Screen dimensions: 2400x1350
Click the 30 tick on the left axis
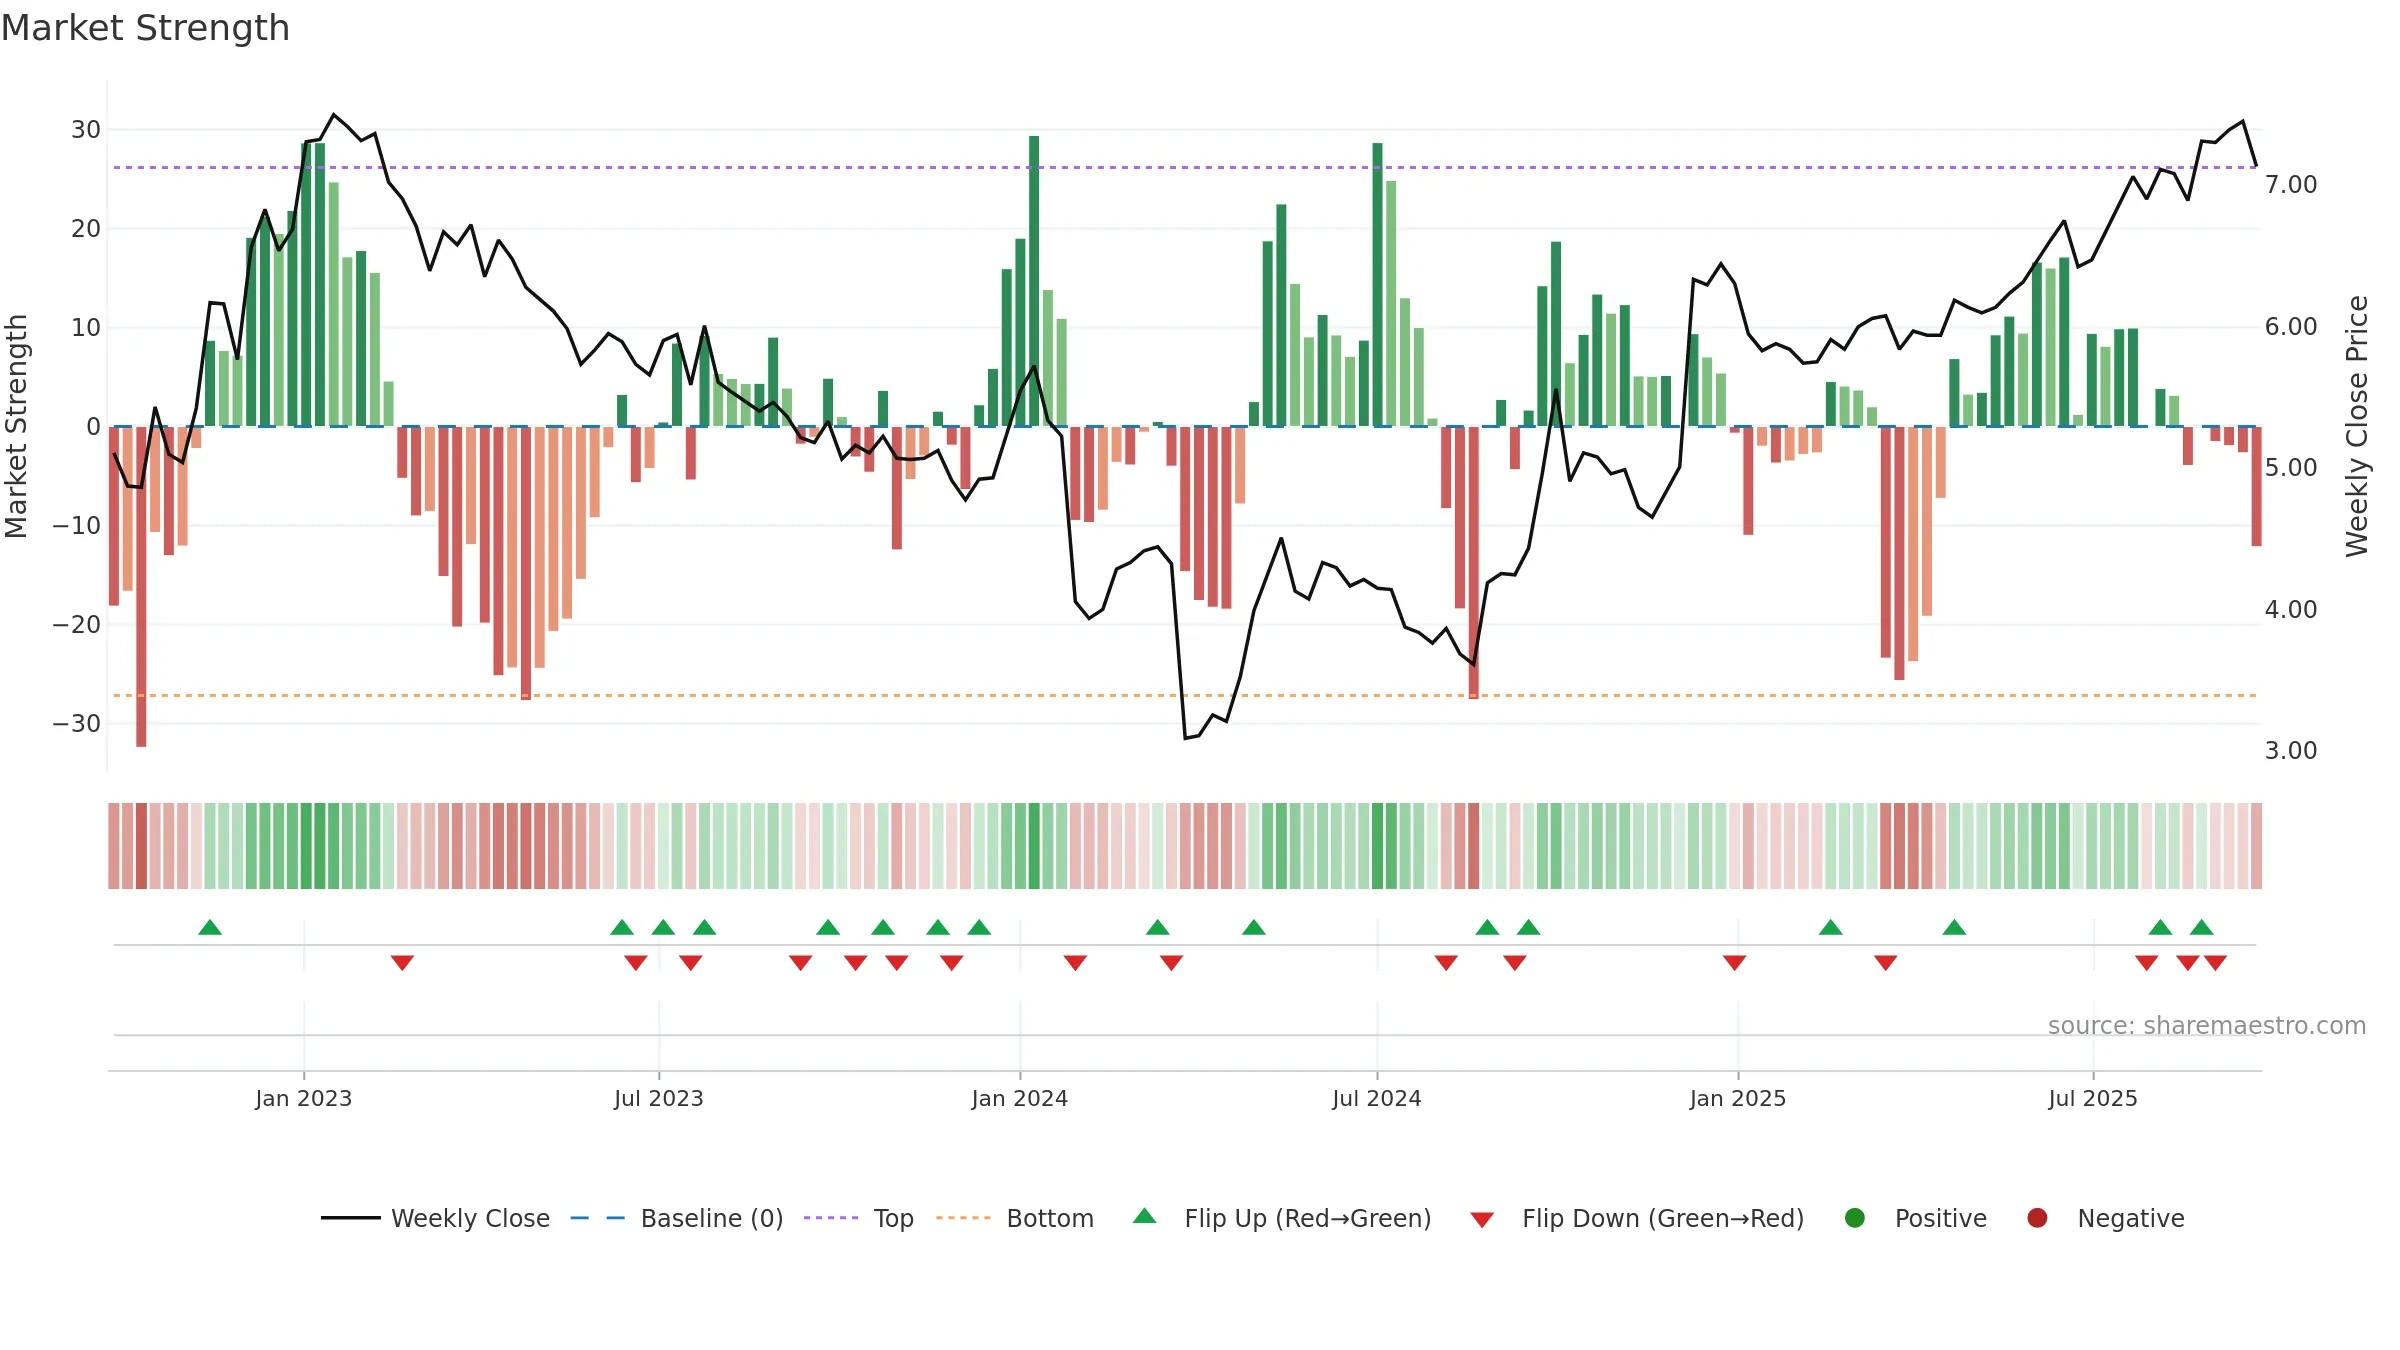coord(86,130)
